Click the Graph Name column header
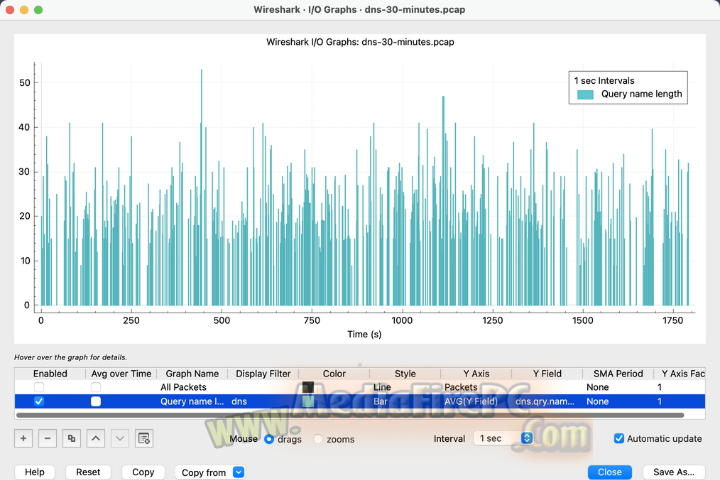Image resolution: width=720 pixels, height=480 pixels. 192,373
